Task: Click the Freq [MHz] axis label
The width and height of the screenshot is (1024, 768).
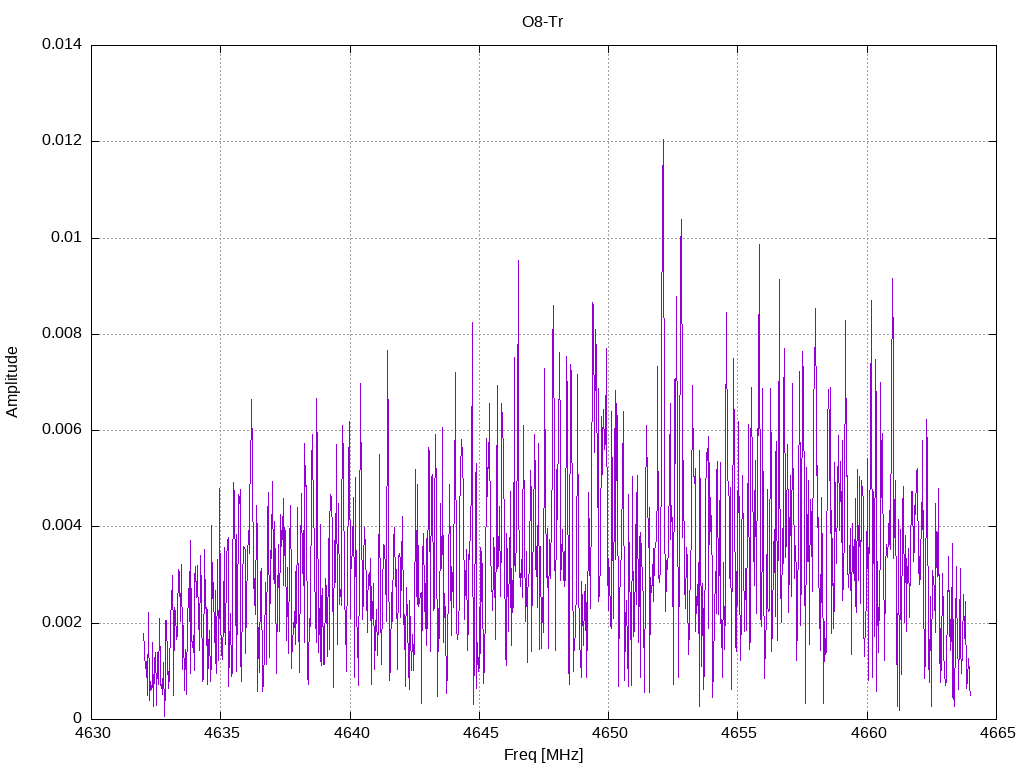Action: [543, 755]
